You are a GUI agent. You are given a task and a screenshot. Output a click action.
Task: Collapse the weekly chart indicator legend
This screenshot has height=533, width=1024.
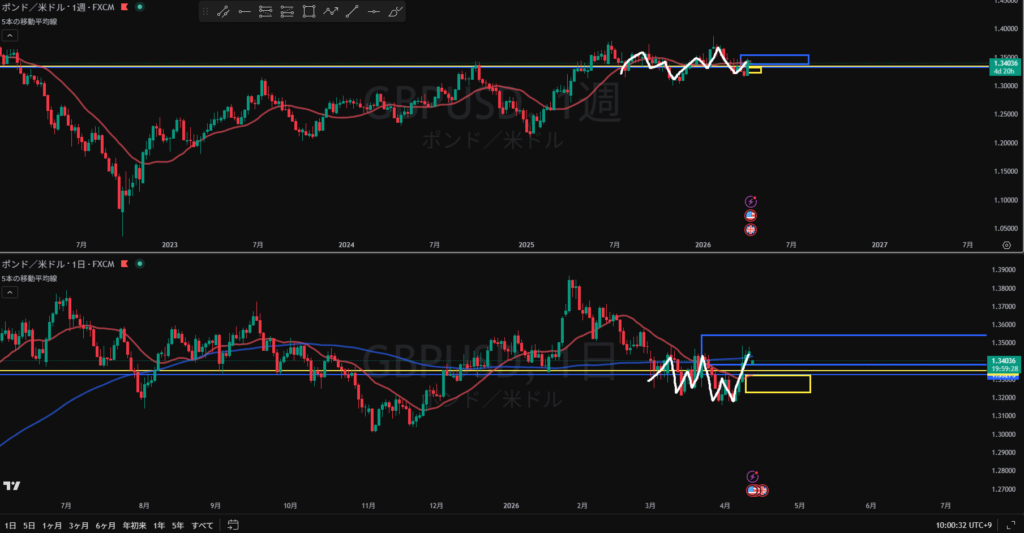pyautogui.click(x=9, y=35)
